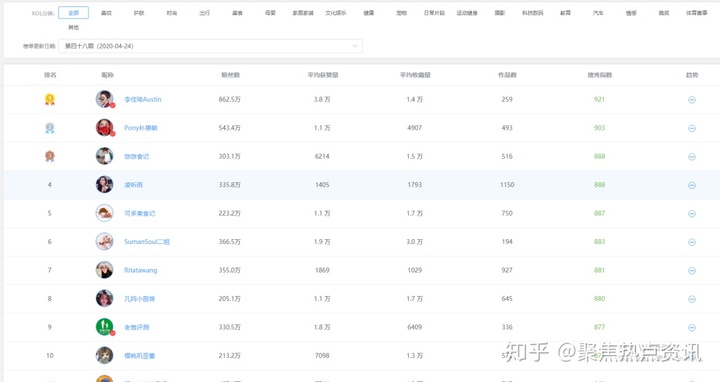Select the 健康 category filter
The image size is (720, 382).
point(369,13)
